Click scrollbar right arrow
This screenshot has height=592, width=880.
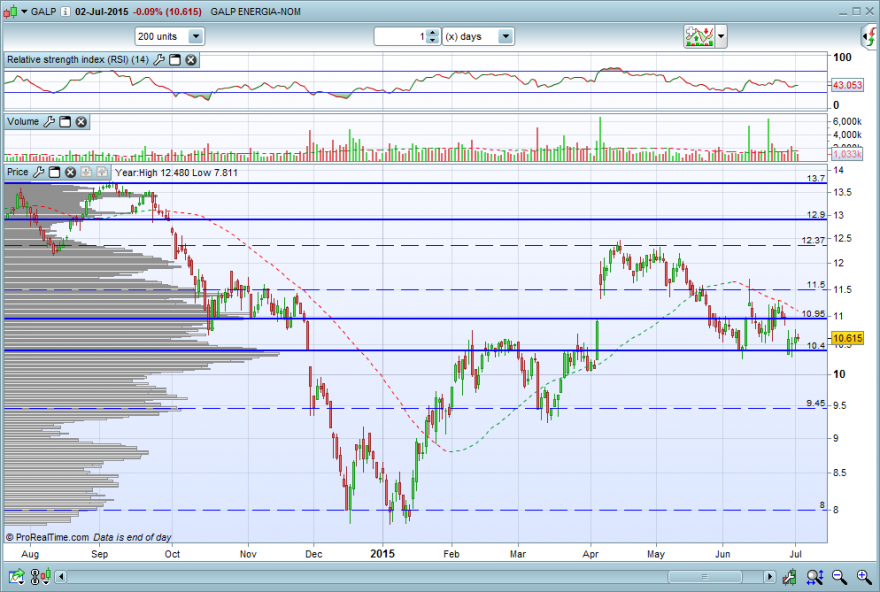[x=769, y=576]
